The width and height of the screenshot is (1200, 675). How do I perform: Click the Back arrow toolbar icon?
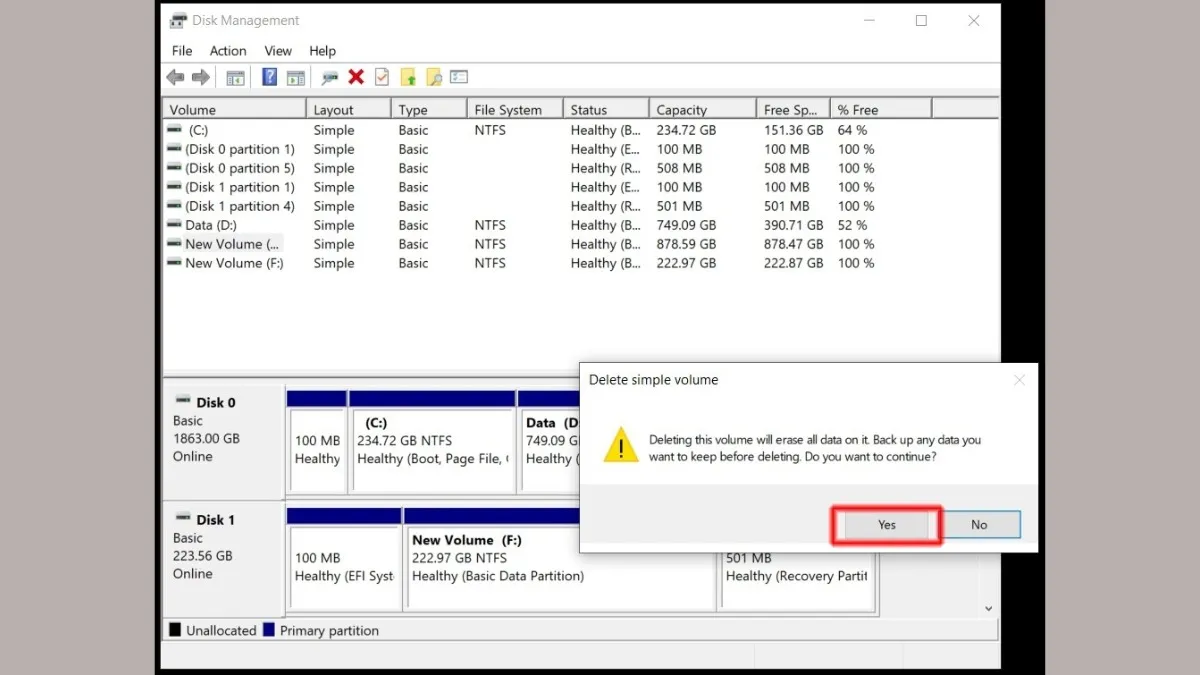coord(175,78)
